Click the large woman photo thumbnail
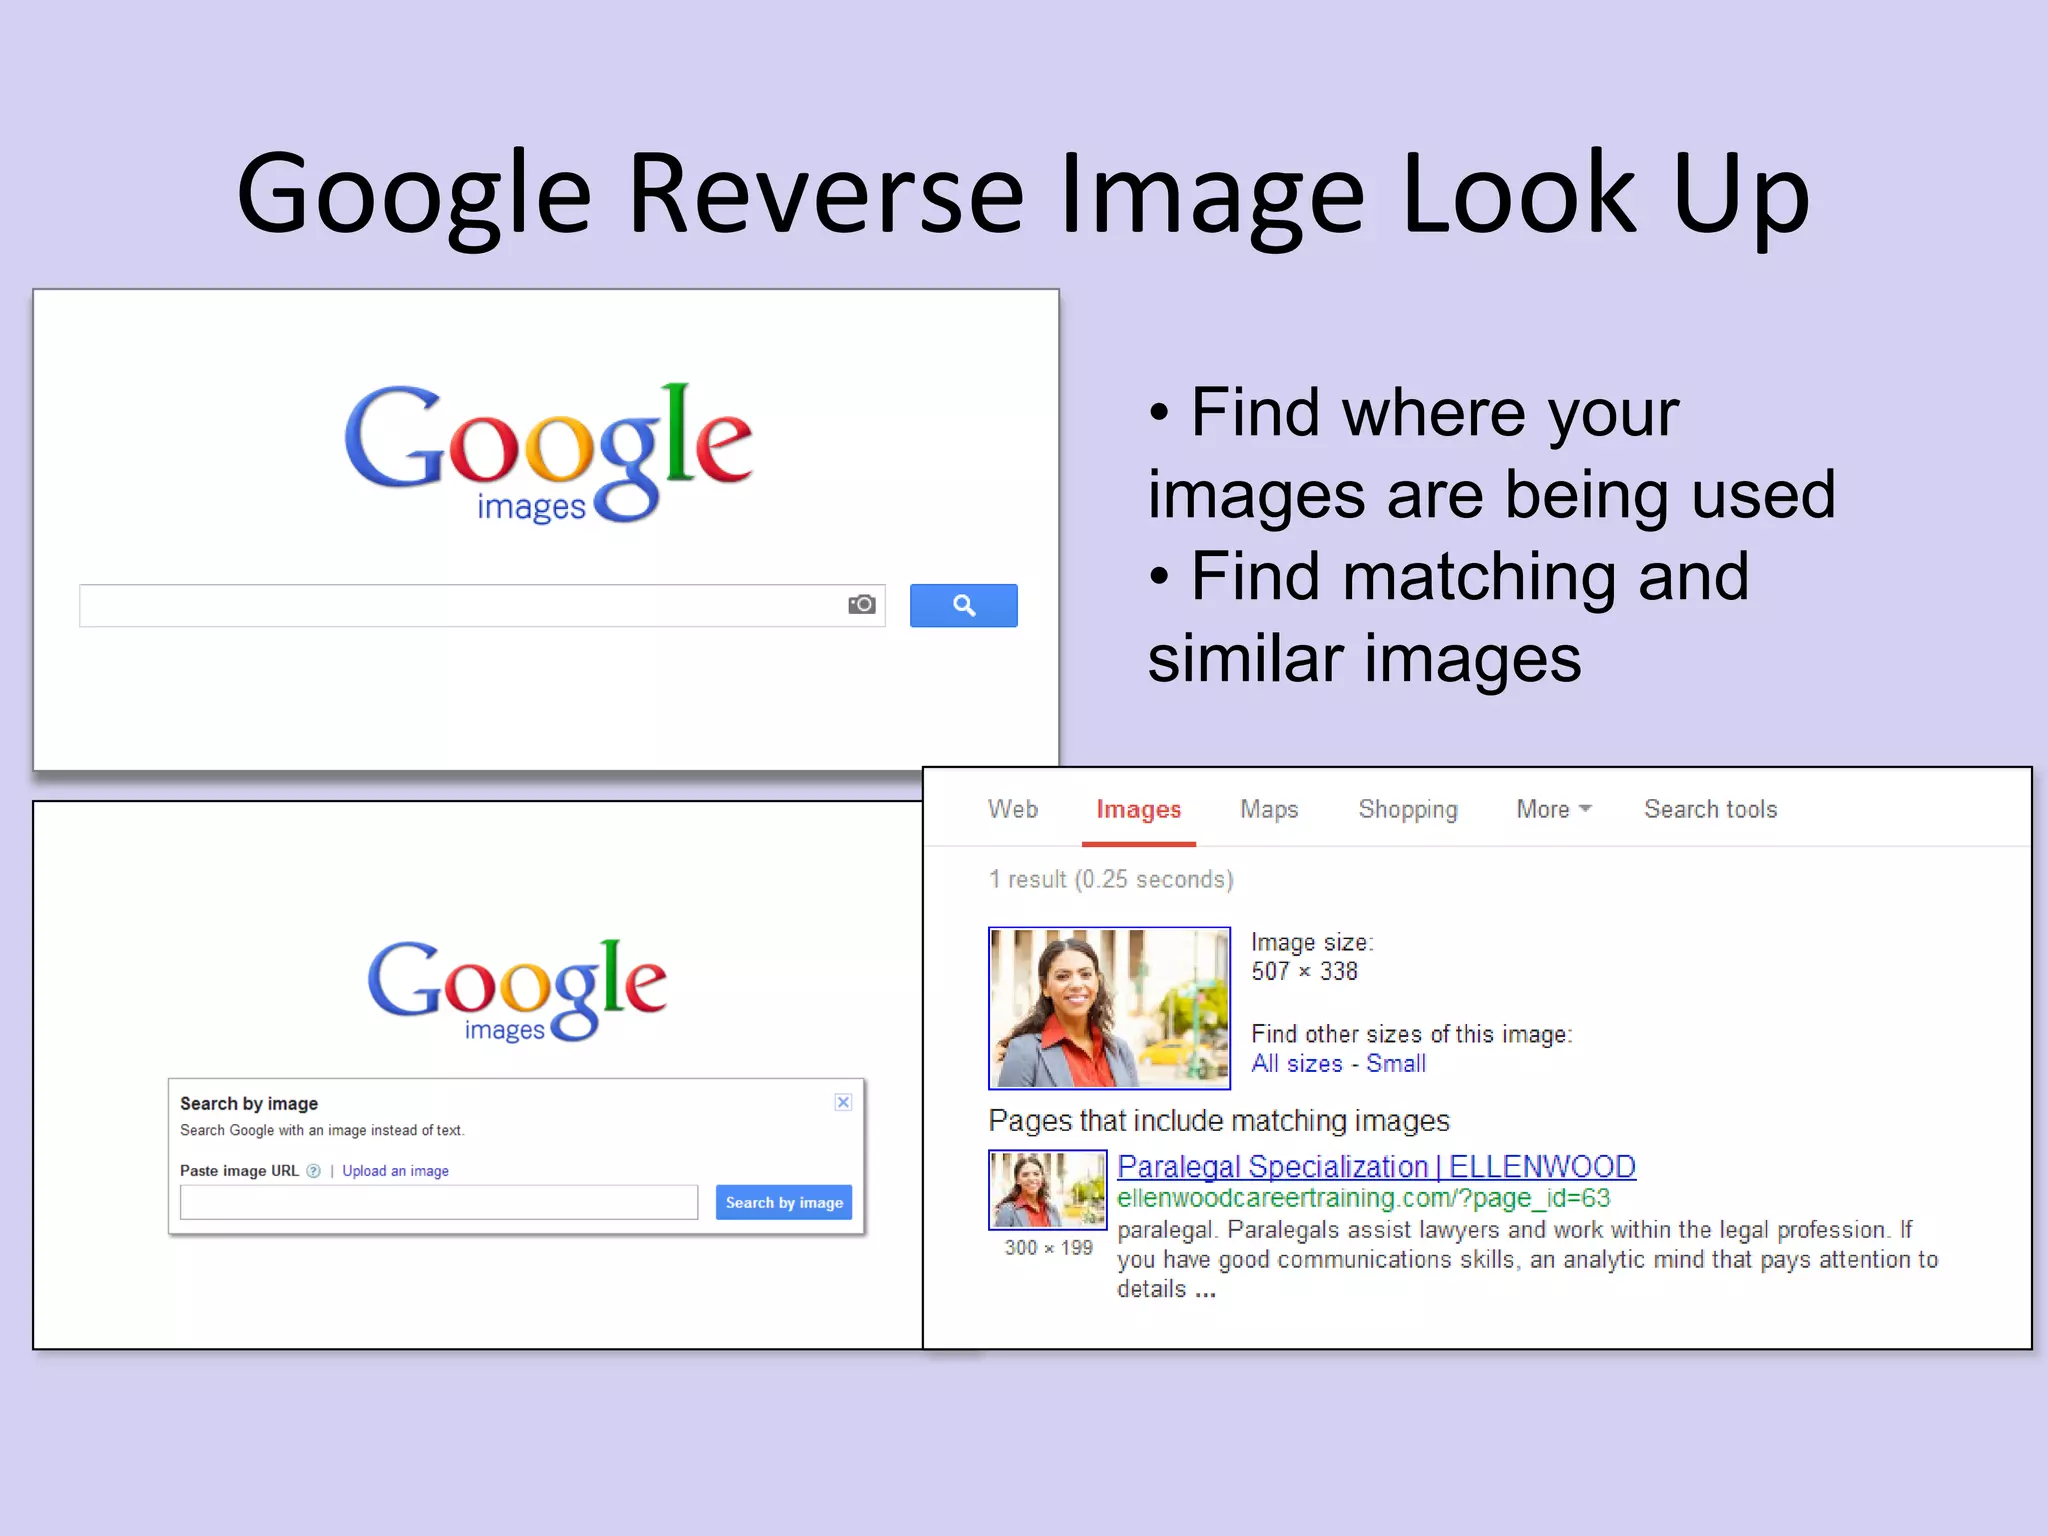 coord(1109,1008)
